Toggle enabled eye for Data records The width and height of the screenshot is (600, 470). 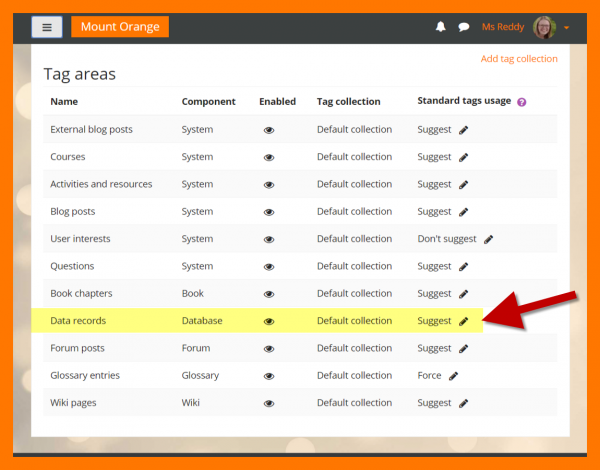click(269, 321)
